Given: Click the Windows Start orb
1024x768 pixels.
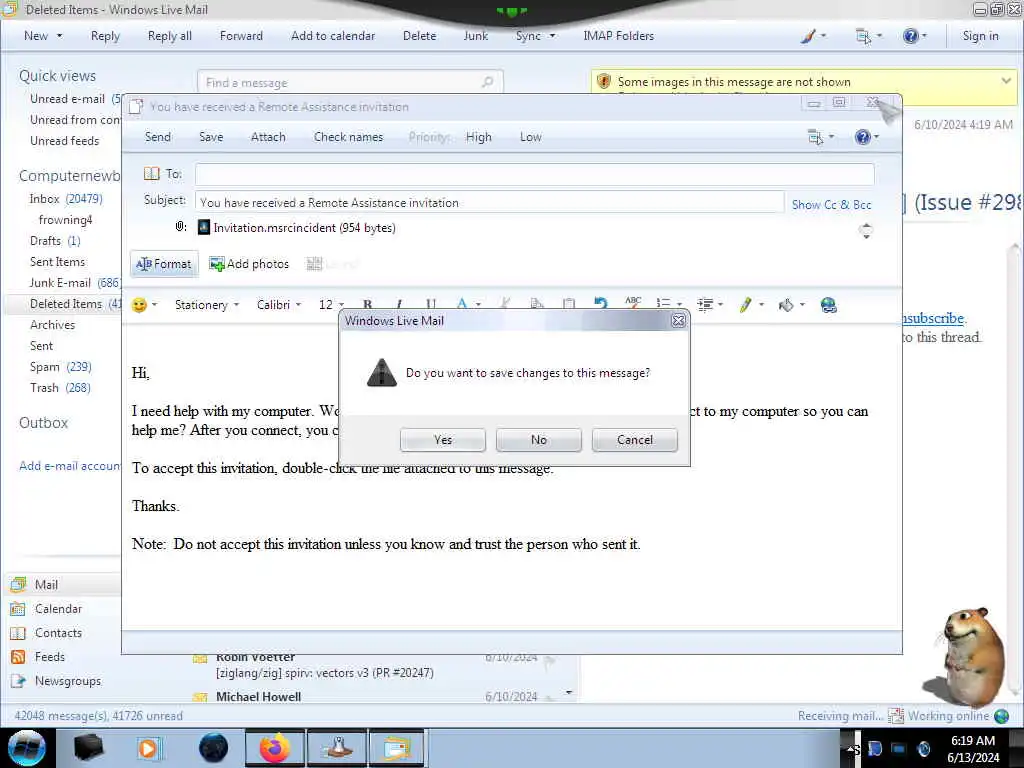Looking at the screenshot, I should [26, 748].
